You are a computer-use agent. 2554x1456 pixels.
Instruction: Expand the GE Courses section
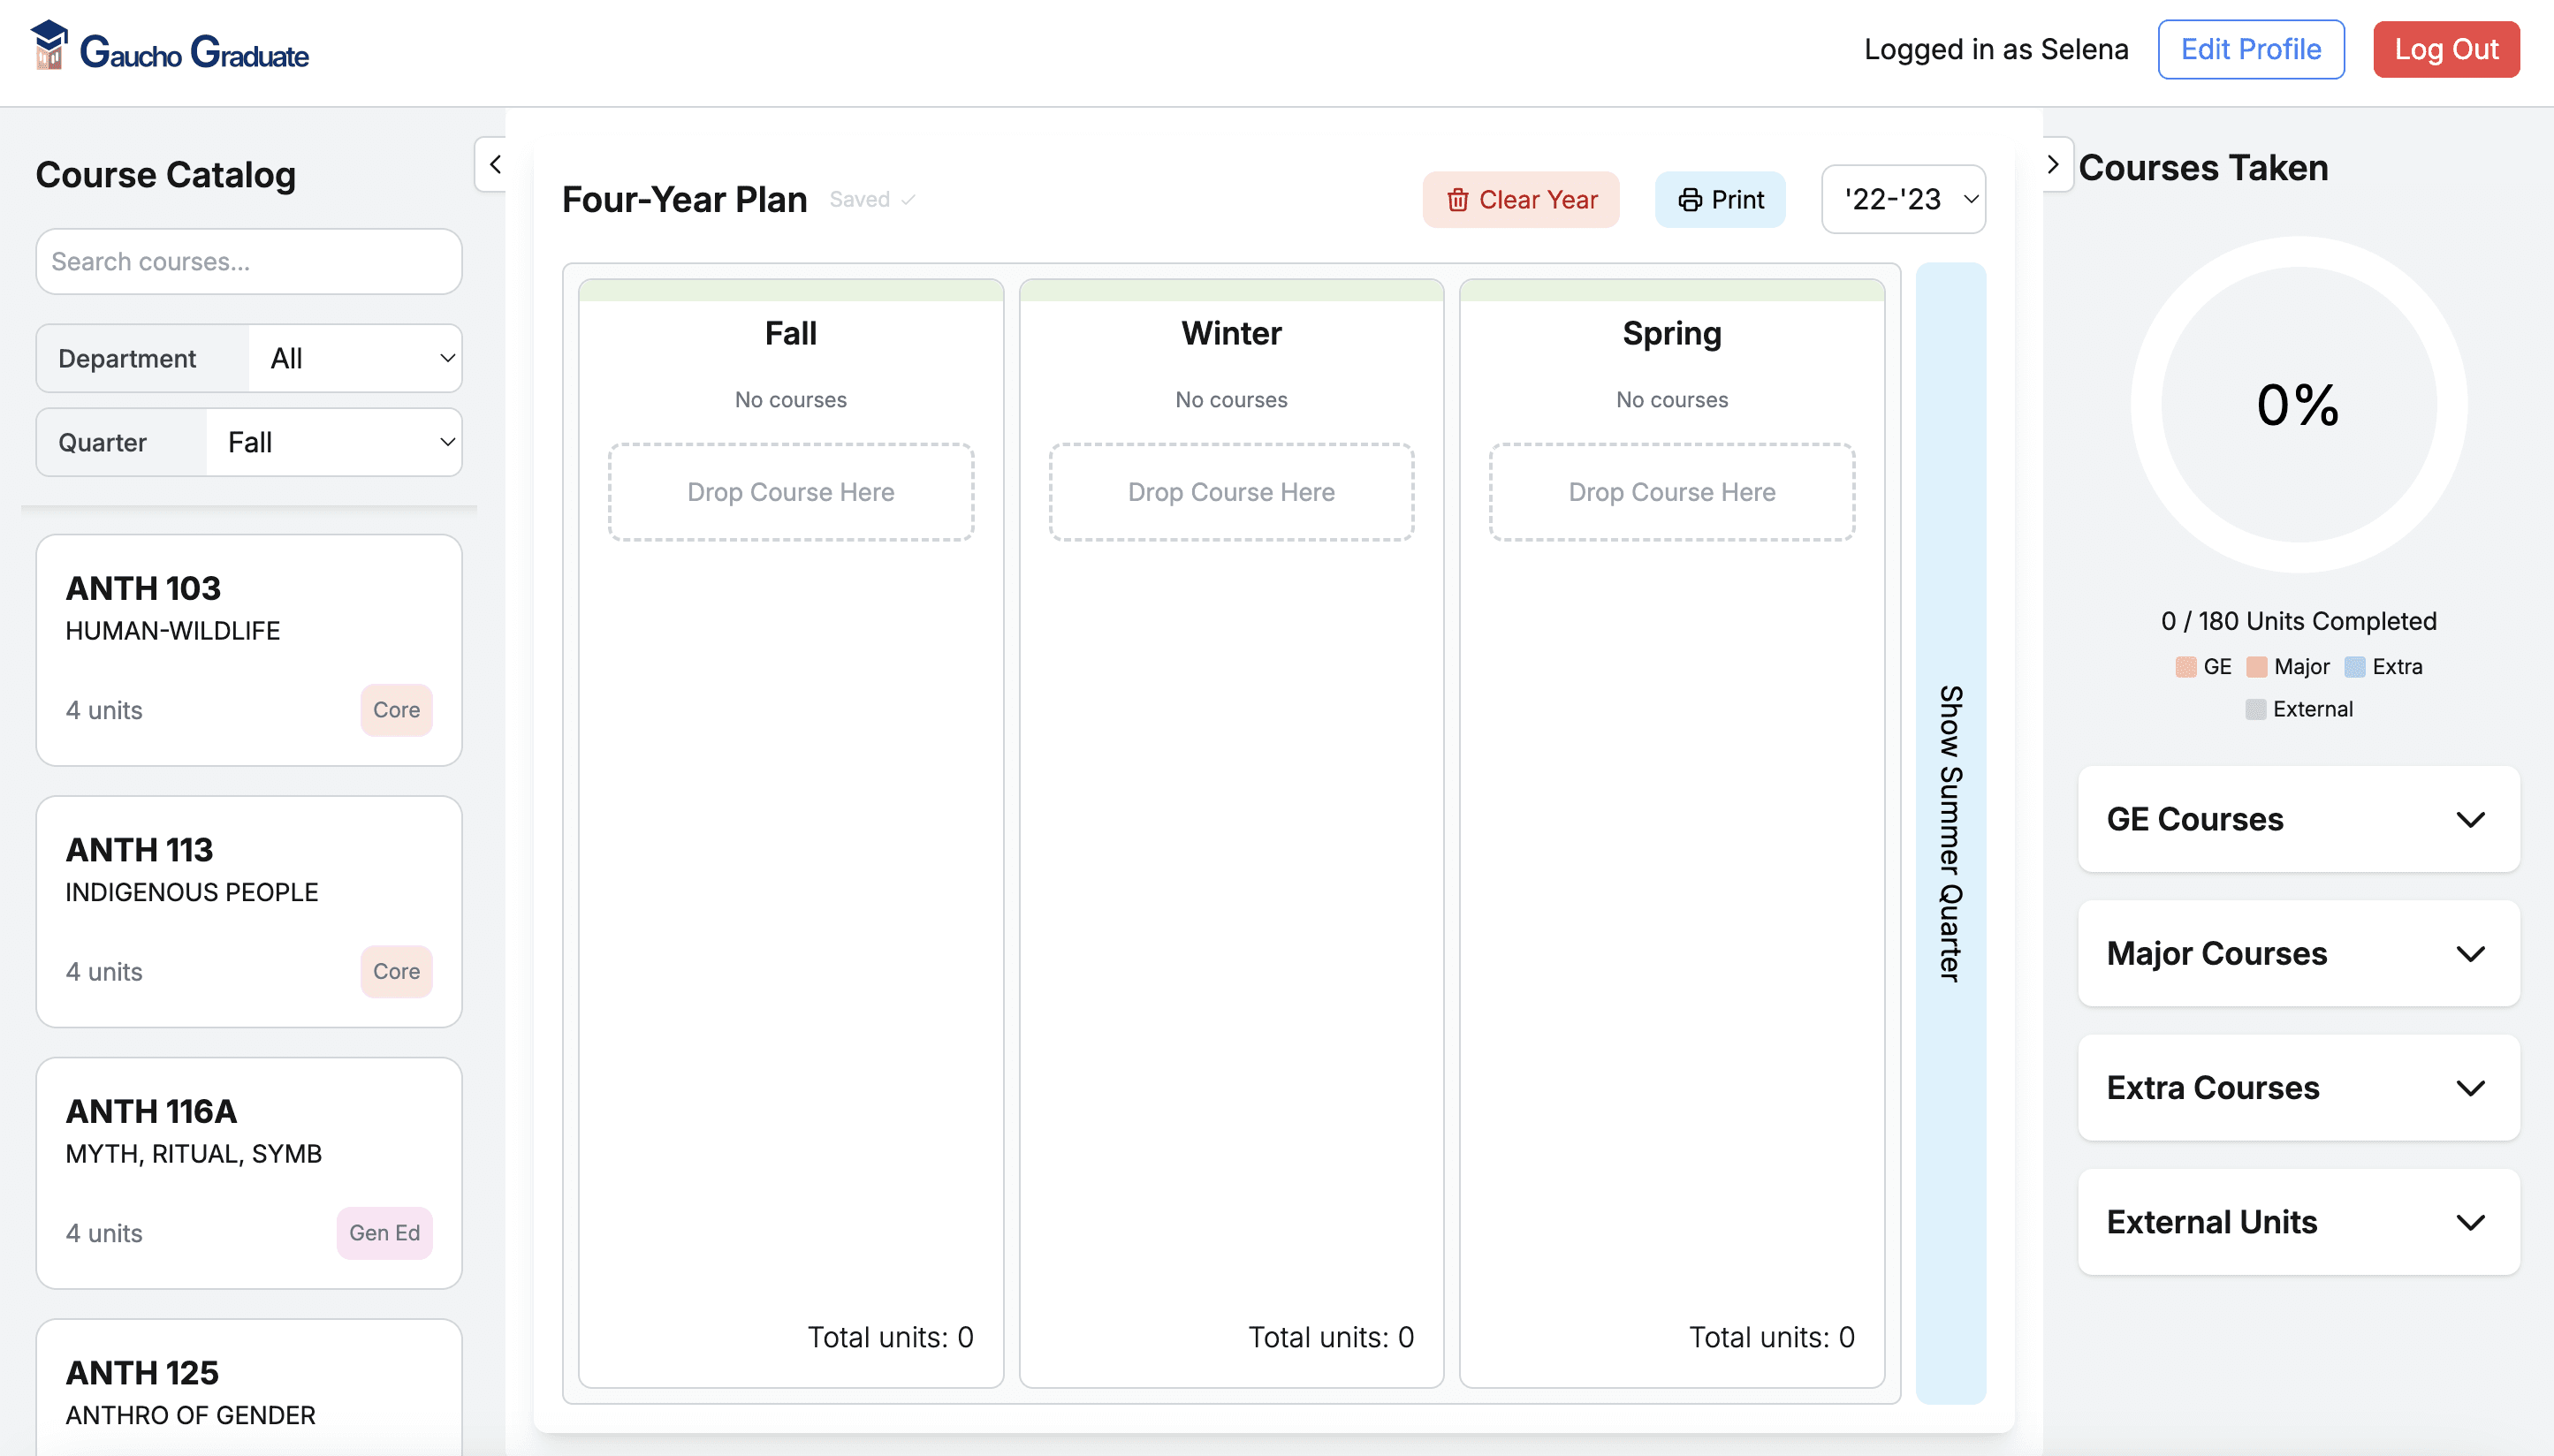click(2298, 819)
